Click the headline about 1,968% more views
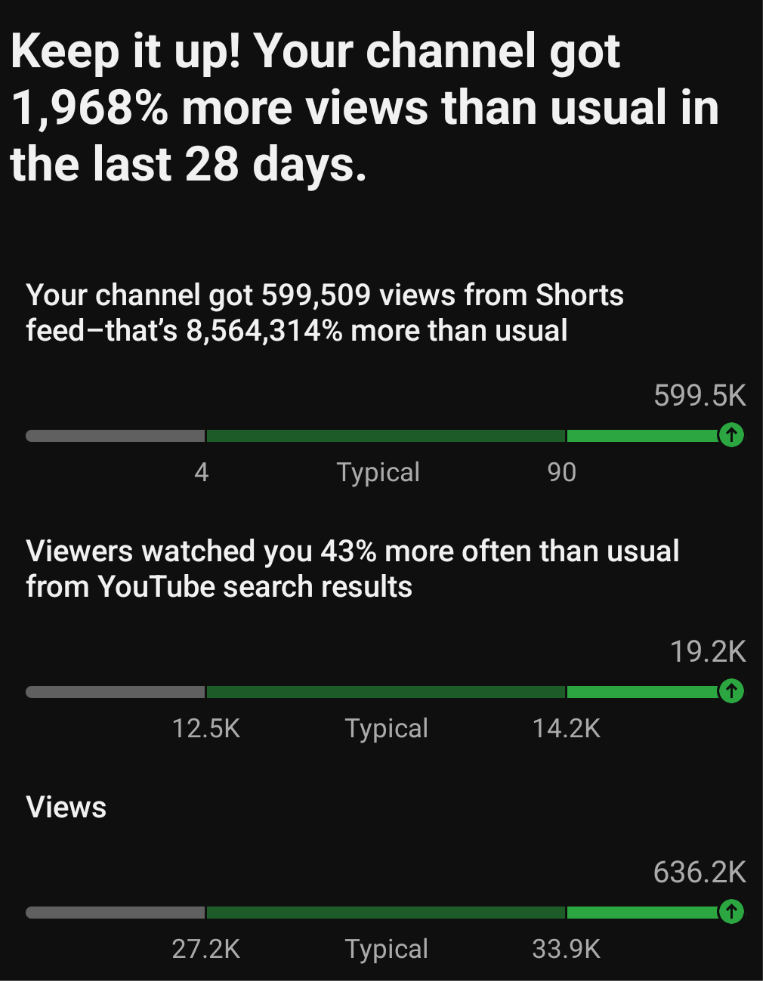763x981 pixels. (x=365, y=108)
